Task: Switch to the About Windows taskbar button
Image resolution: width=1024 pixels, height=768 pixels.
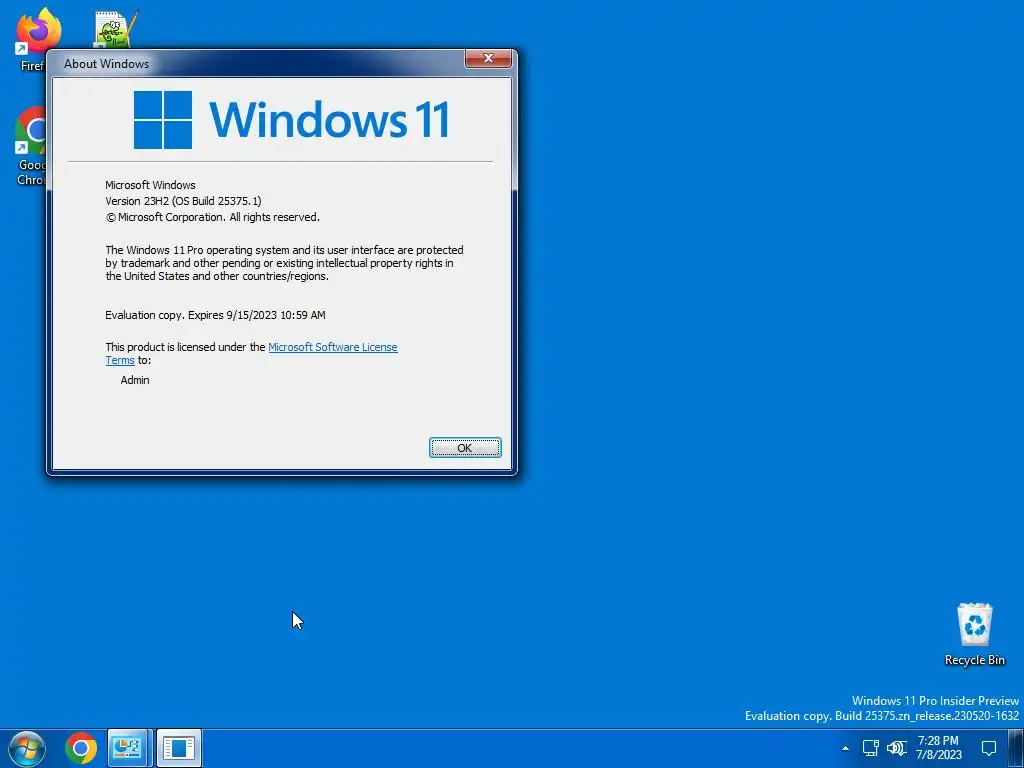Action: point(179,748)
